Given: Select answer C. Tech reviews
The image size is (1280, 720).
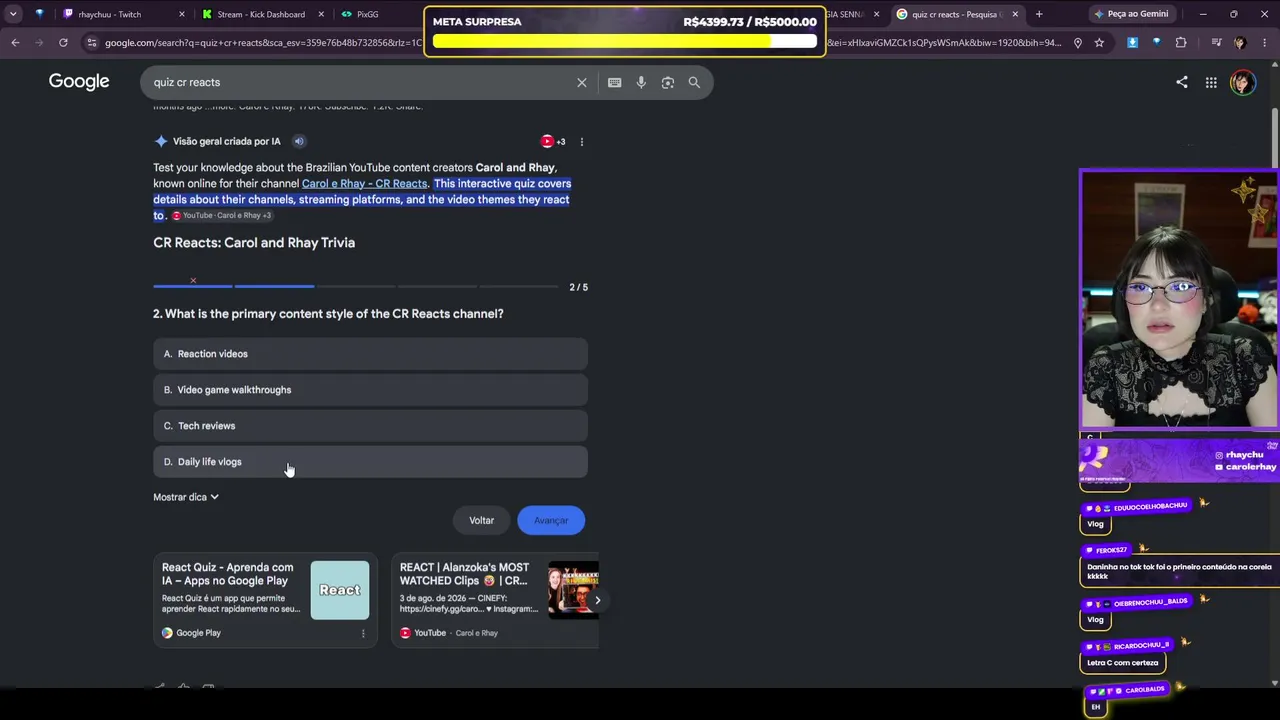Looking at the screenshot, I should [370, 426].
